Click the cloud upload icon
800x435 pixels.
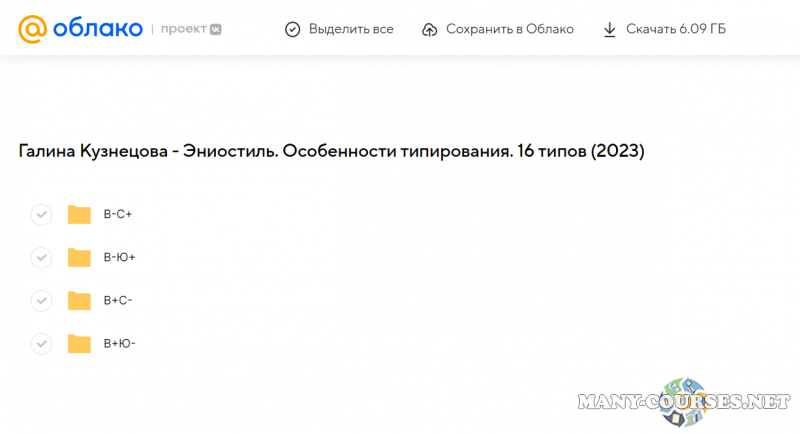pos(429,30)
